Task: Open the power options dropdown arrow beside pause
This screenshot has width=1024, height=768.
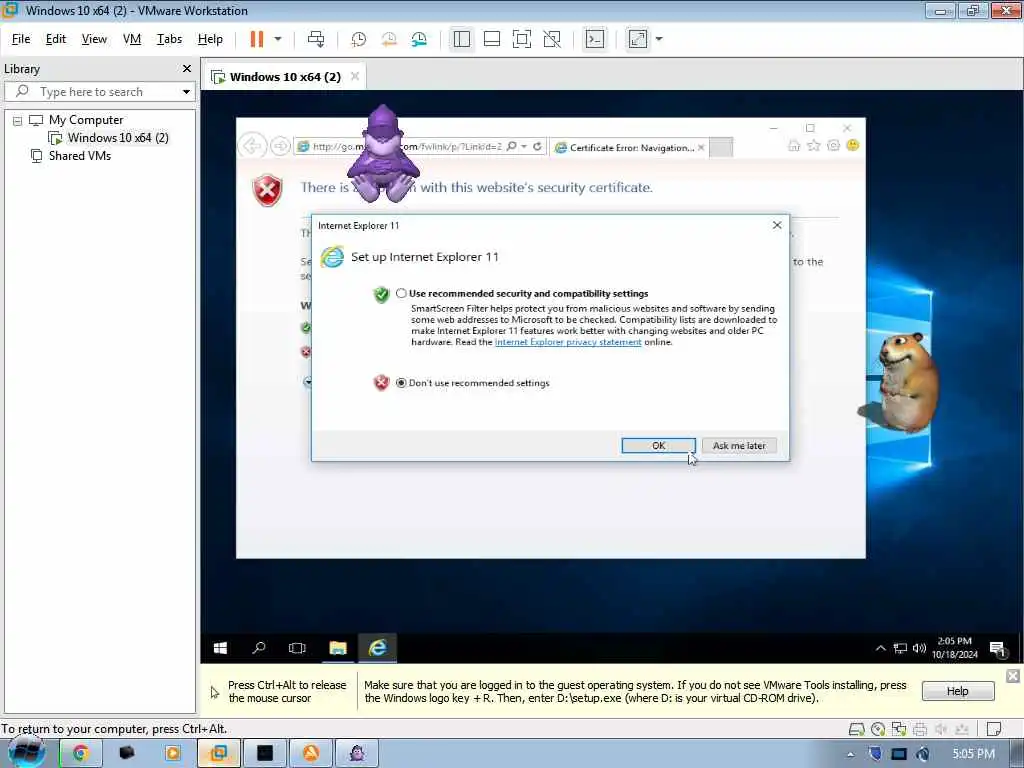Action: coord(278,39)
